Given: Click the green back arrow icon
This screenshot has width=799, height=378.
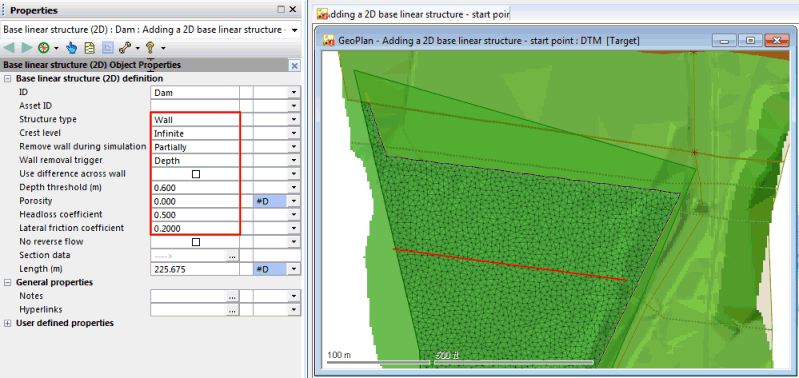Looking at the screenshot, I should click(x=9, y=48).
